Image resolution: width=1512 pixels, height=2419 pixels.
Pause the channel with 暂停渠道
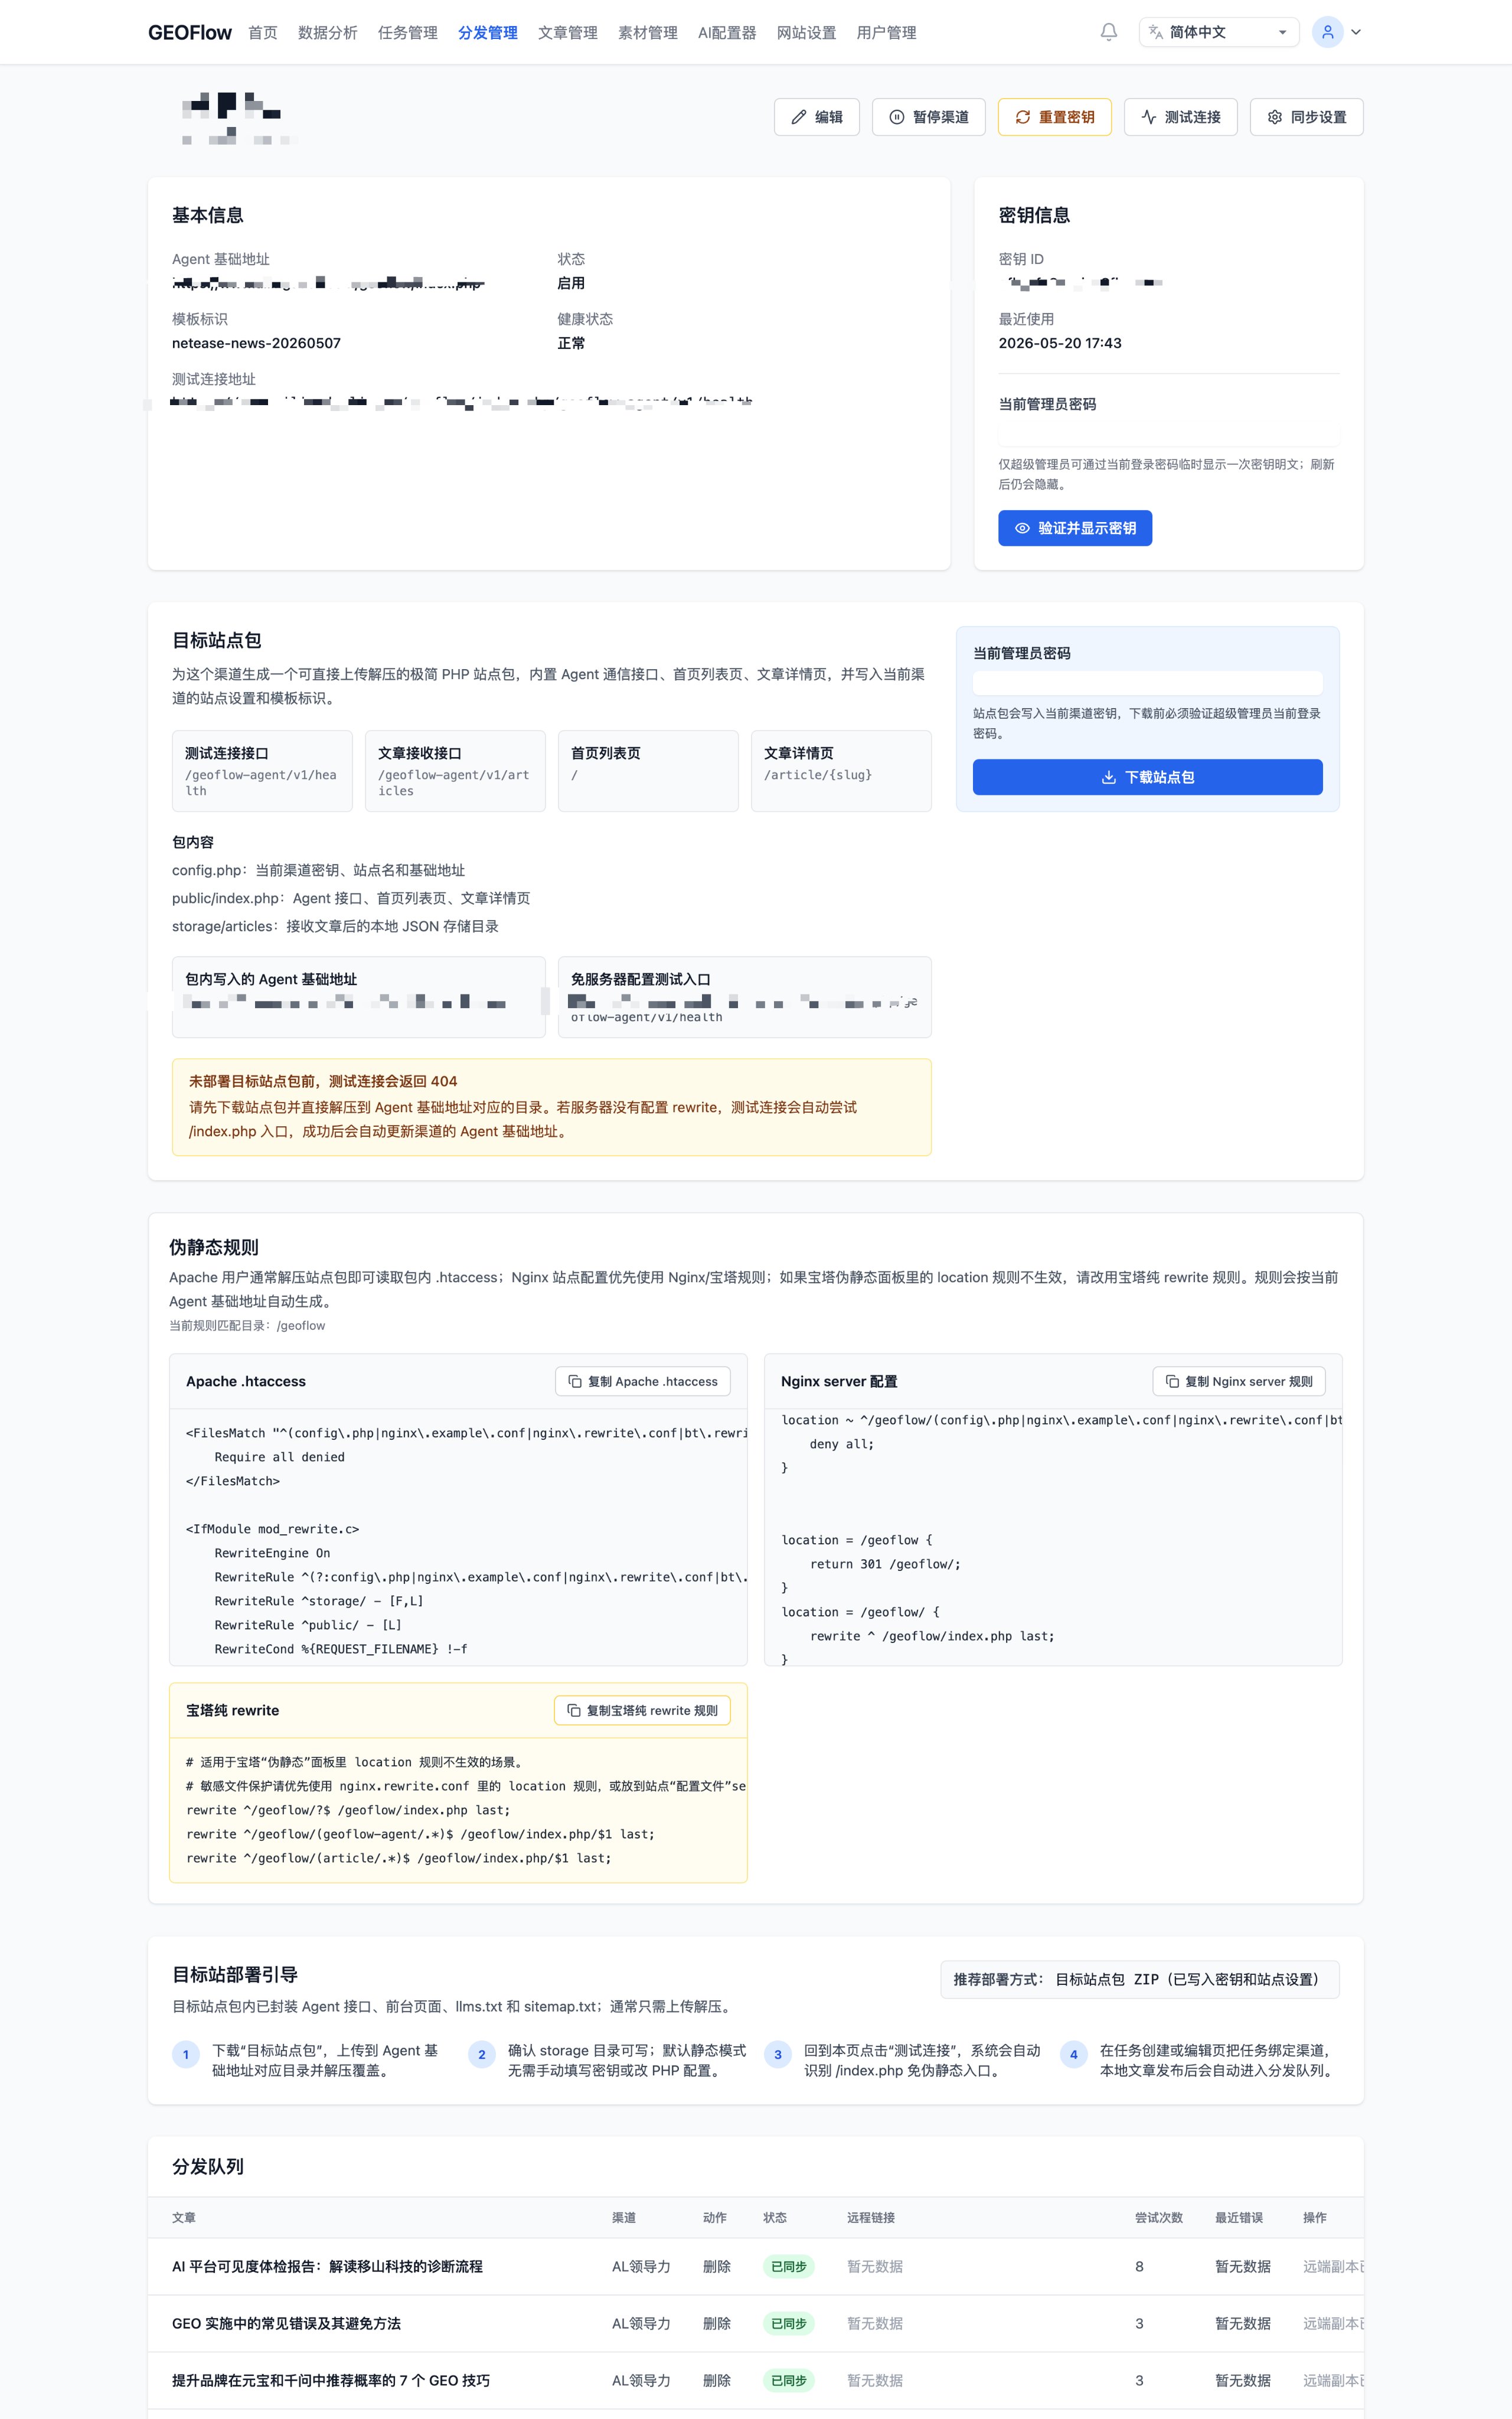[929, 117]
